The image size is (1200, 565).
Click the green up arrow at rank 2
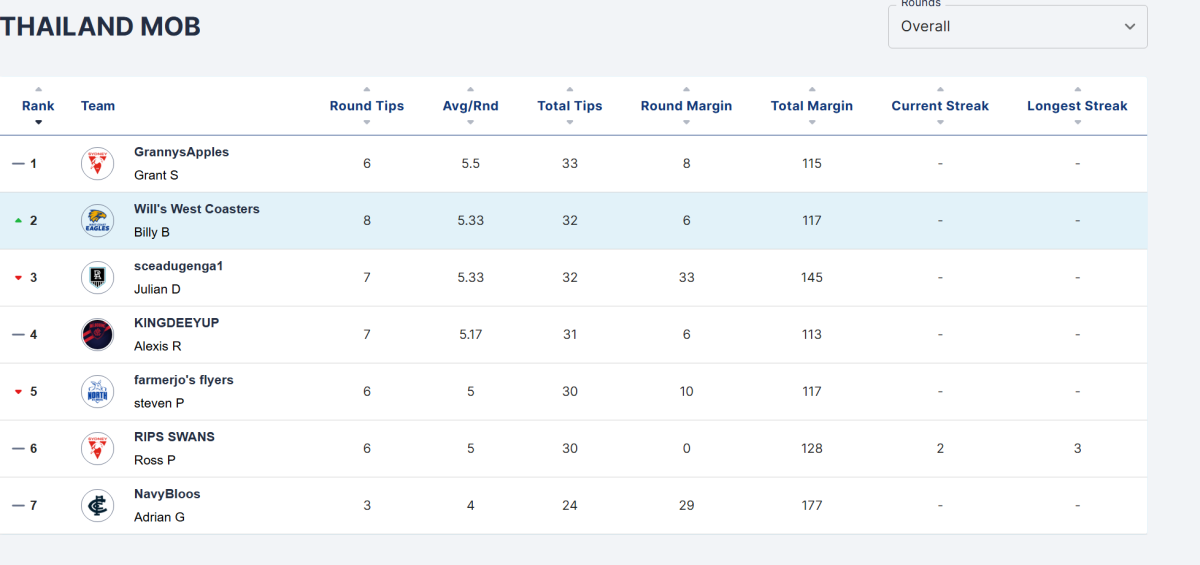click(x=18, y=221)
